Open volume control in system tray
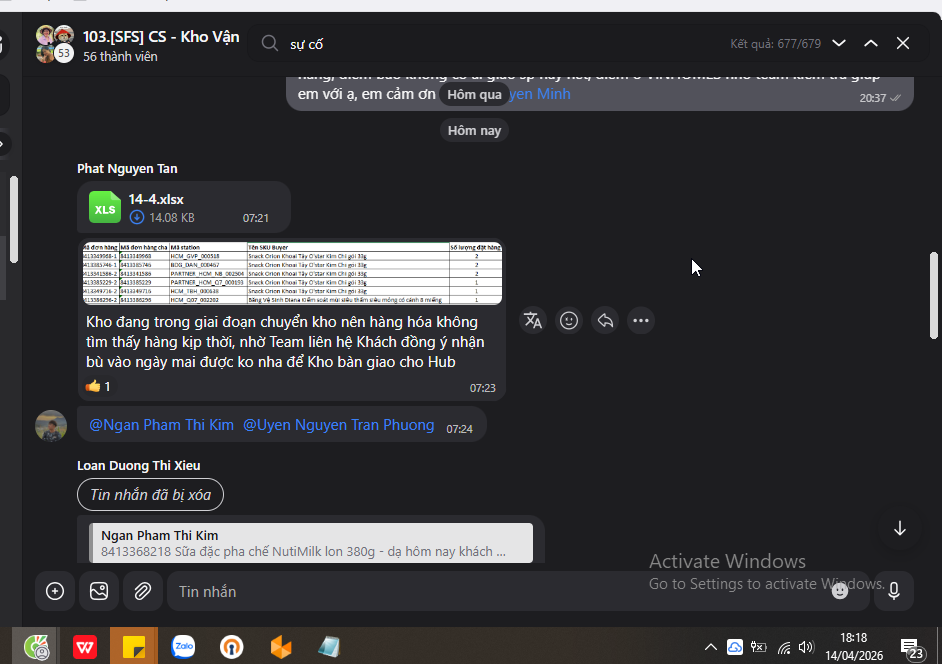 806,647
